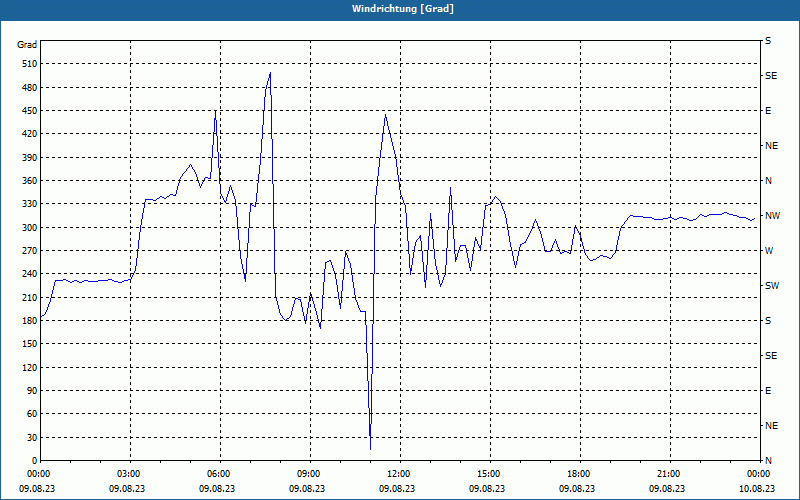
Task: Select the 60 degree axis label
Action: [x=33, y=414]
